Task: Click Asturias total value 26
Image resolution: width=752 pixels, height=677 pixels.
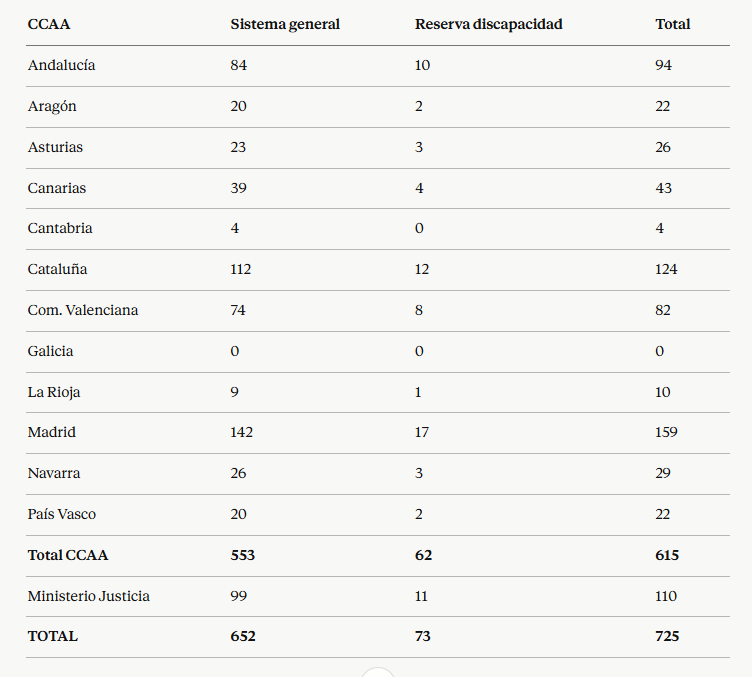Action: coord(663,147)
